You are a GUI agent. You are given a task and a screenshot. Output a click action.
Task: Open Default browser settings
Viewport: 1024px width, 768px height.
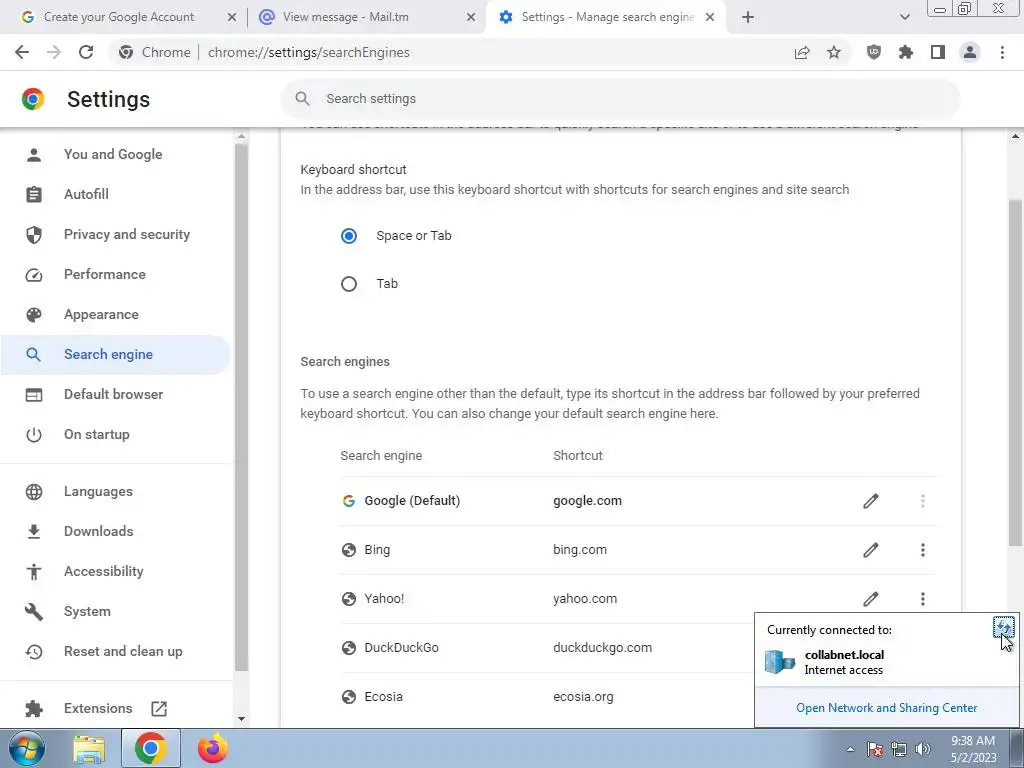(116, 394)
